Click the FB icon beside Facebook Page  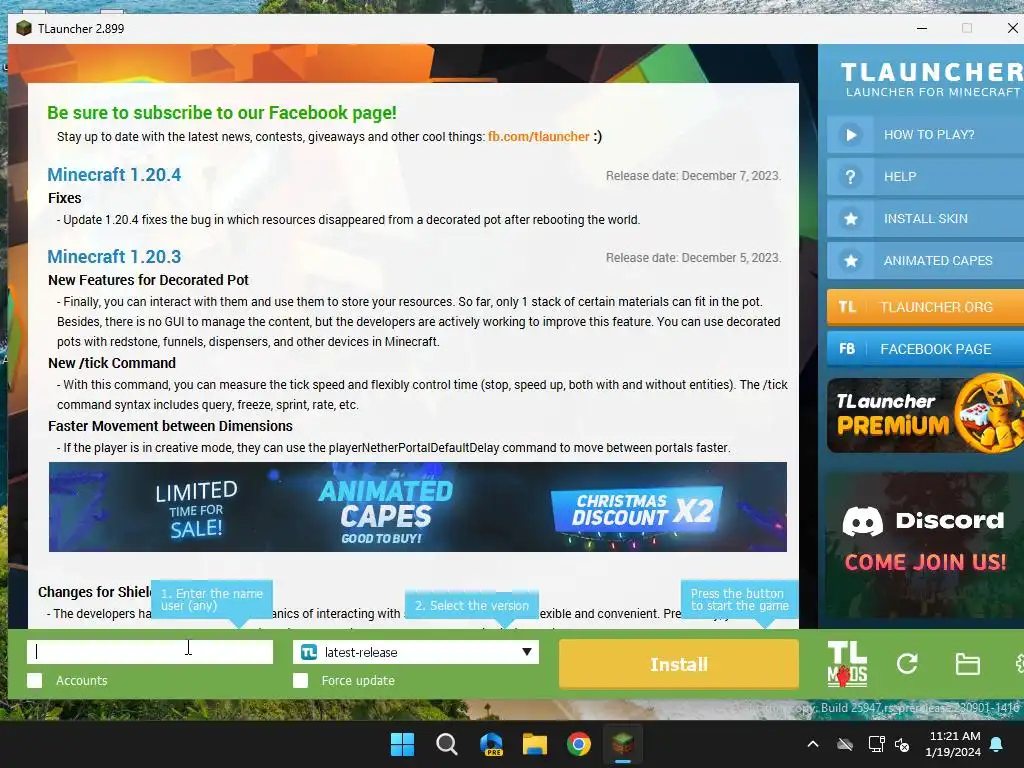point(847,349)
